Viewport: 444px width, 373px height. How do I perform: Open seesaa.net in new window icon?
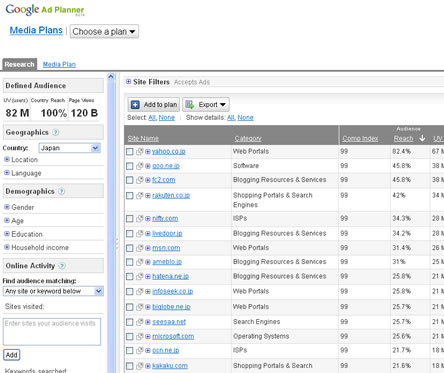(140, 322)
